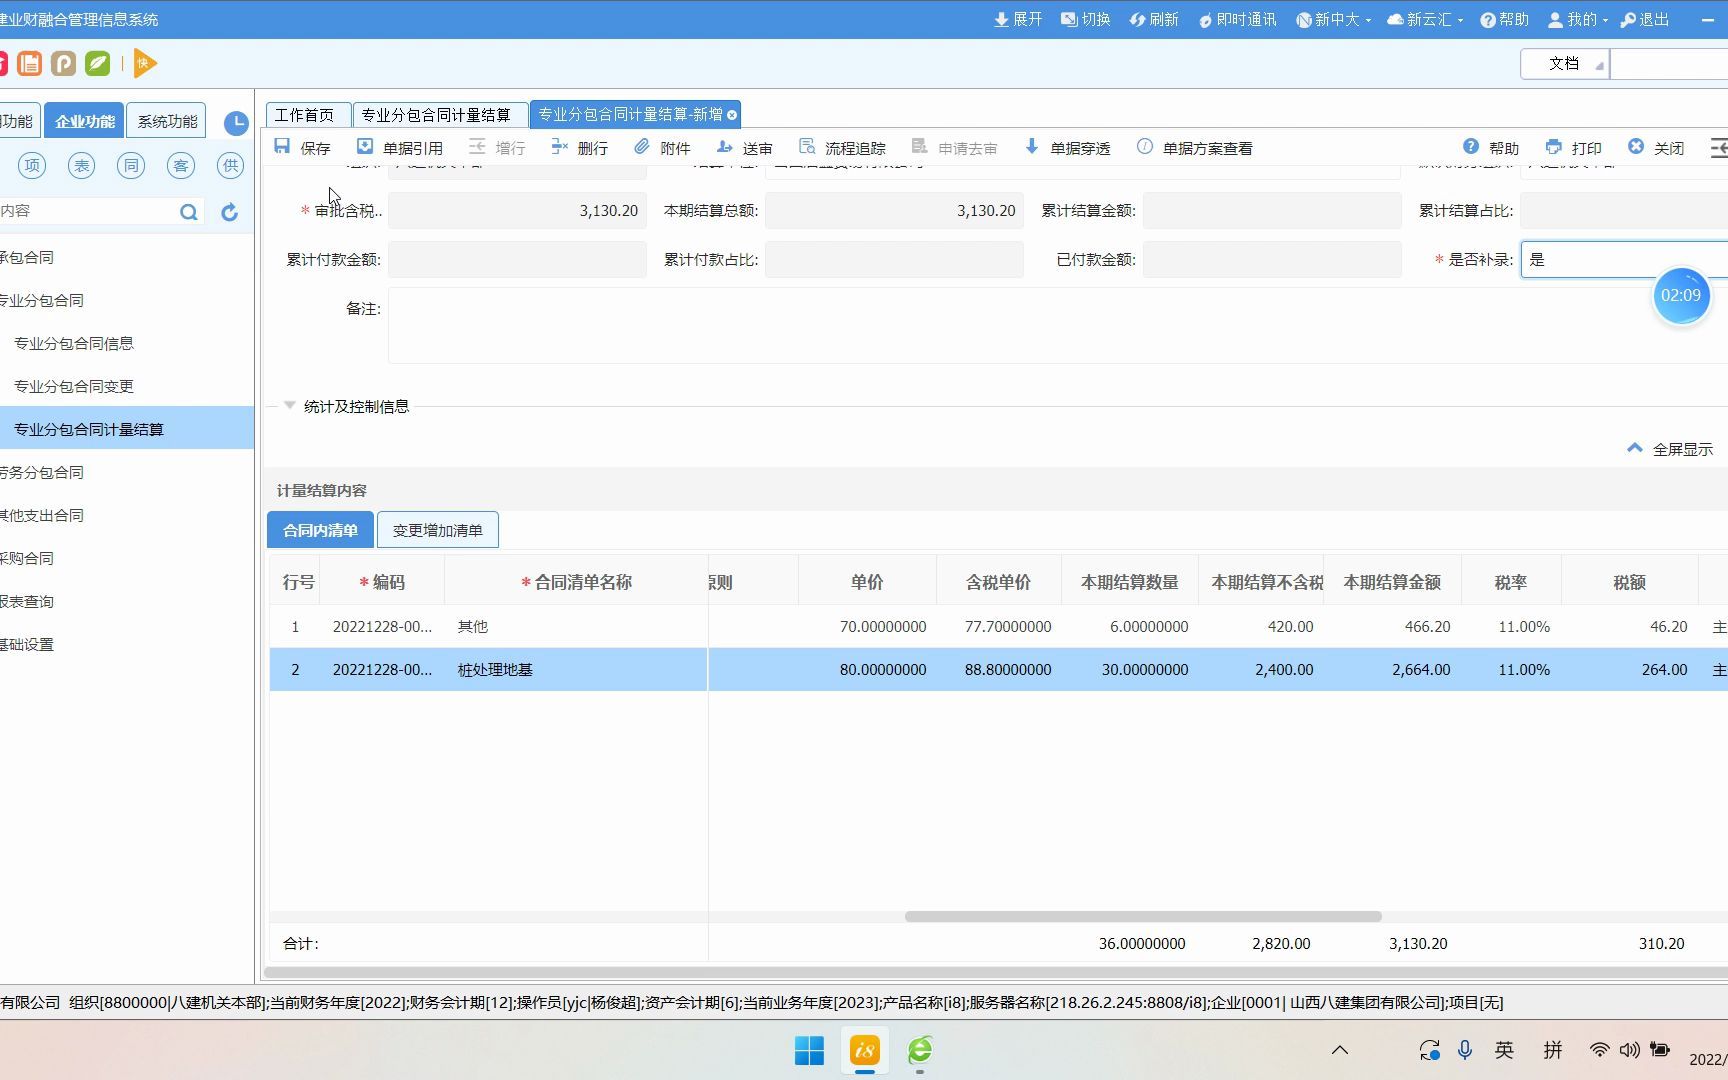The width and height of the screenshot is (1728, 1080).
Task: Click the 保存 save icon
Action: 283,147
